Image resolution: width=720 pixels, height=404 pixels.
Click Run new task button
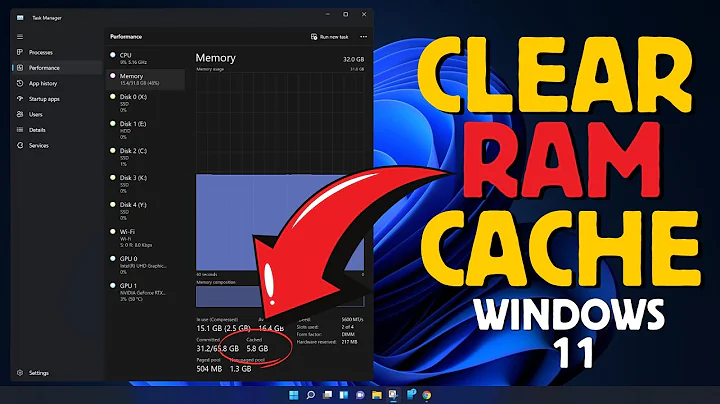click(330, 37)
